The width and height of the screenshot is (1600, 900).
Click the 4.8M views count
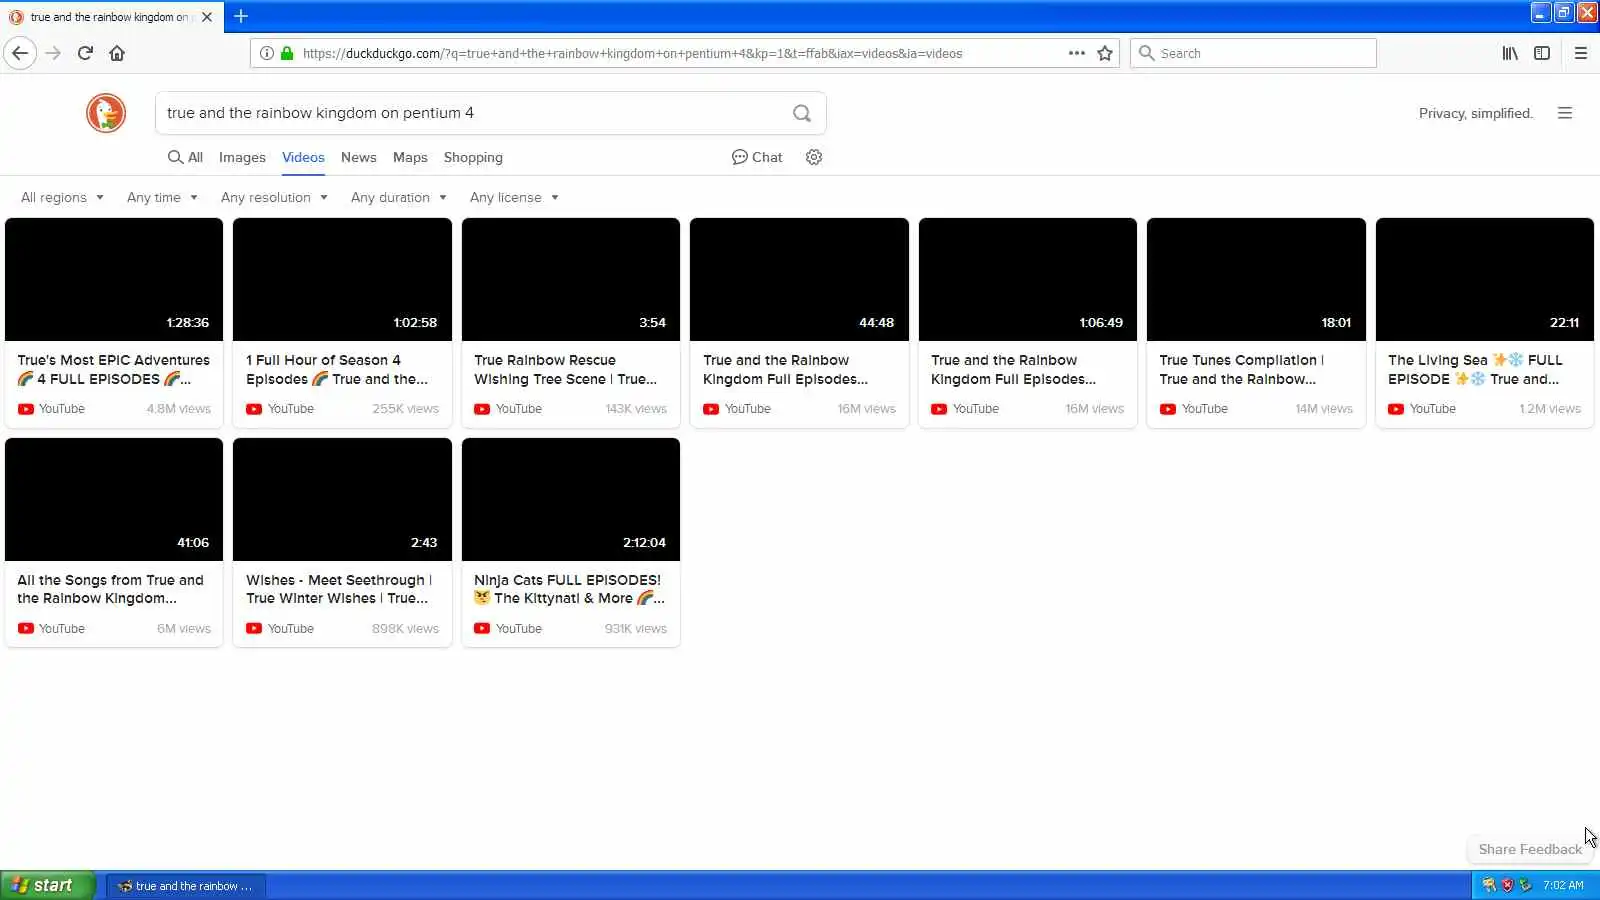tap(179, 409)
